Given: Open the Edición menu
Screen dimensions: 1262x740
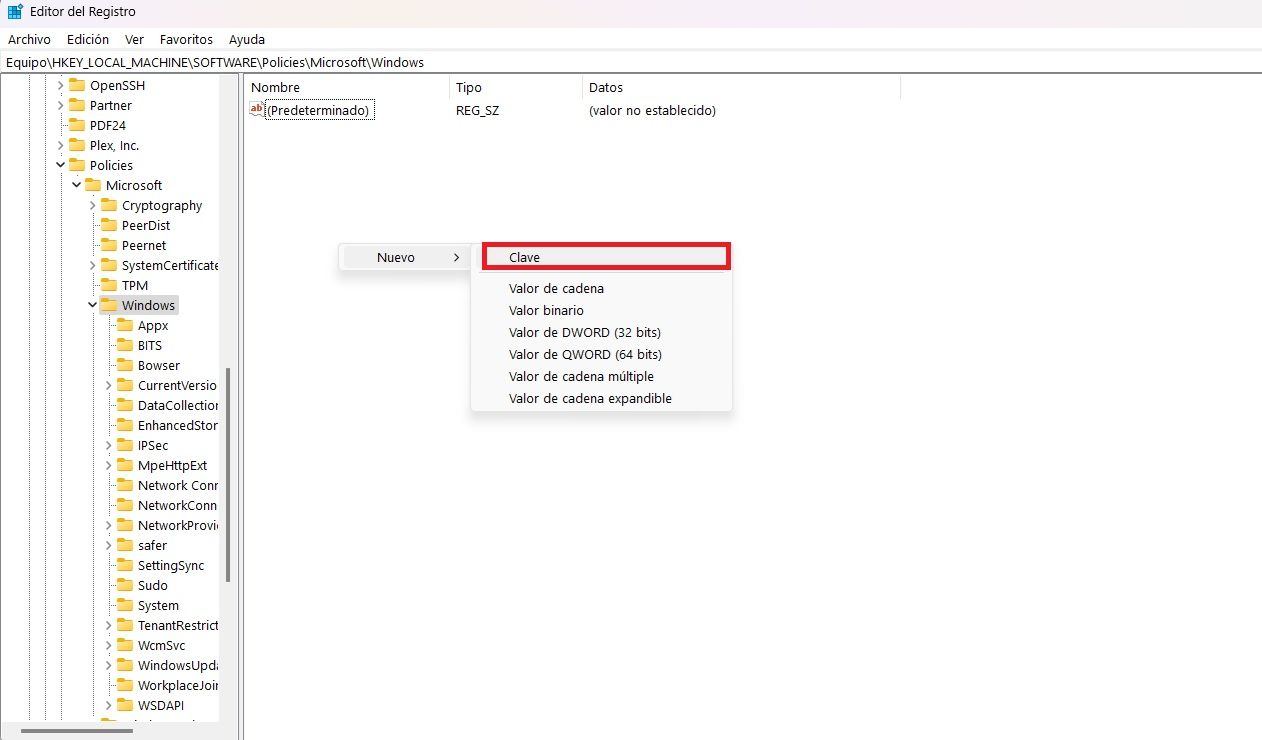Looking at the screenshot, I should pos(88,39).
